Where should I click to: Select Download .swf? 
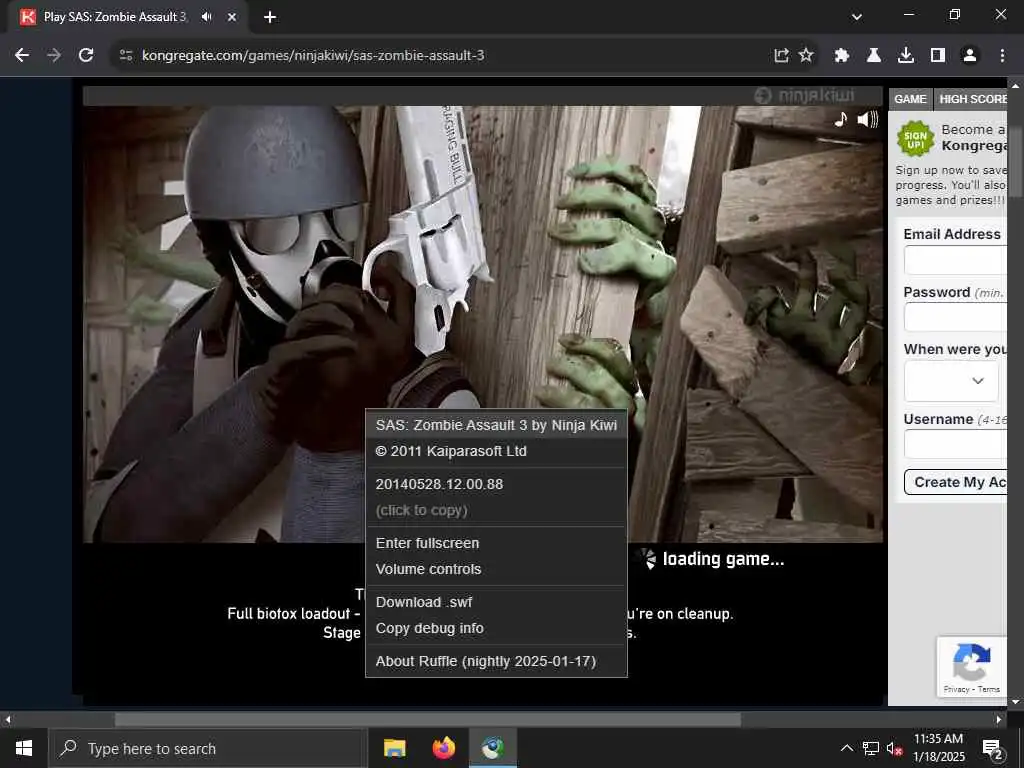tap(496, 602)
